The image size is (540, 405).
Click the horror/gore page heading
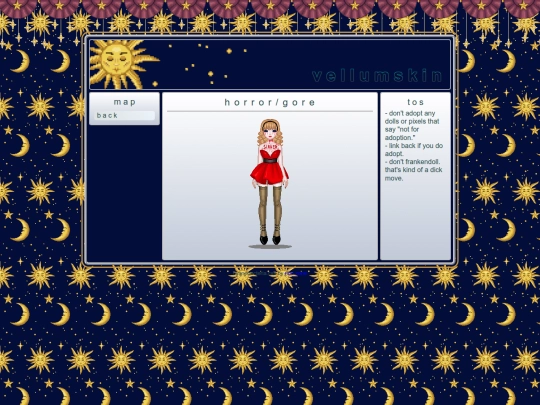[270, 102]
